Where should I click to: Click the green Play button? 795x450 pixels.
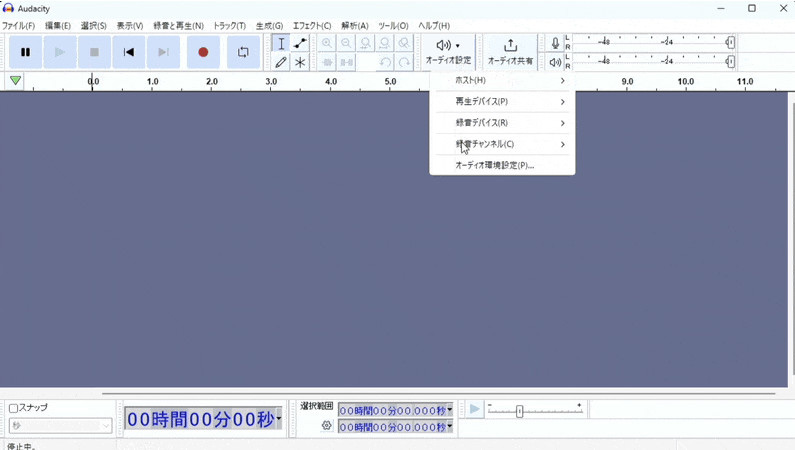(x=60, y=52)
